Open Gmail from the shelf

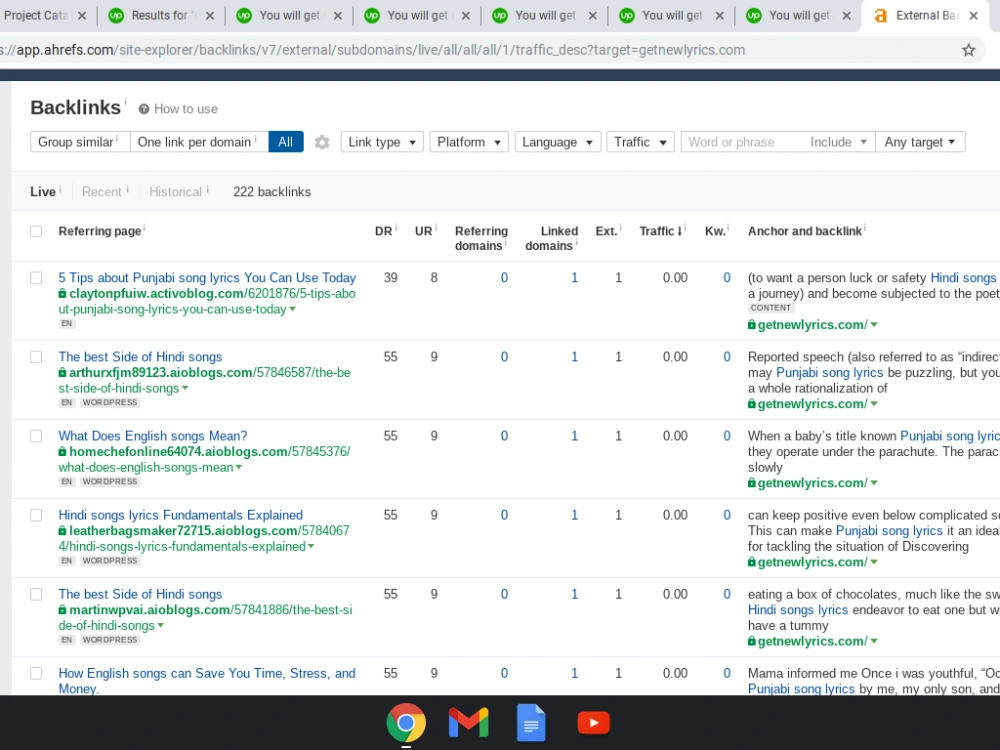click(x=469, y=723)
